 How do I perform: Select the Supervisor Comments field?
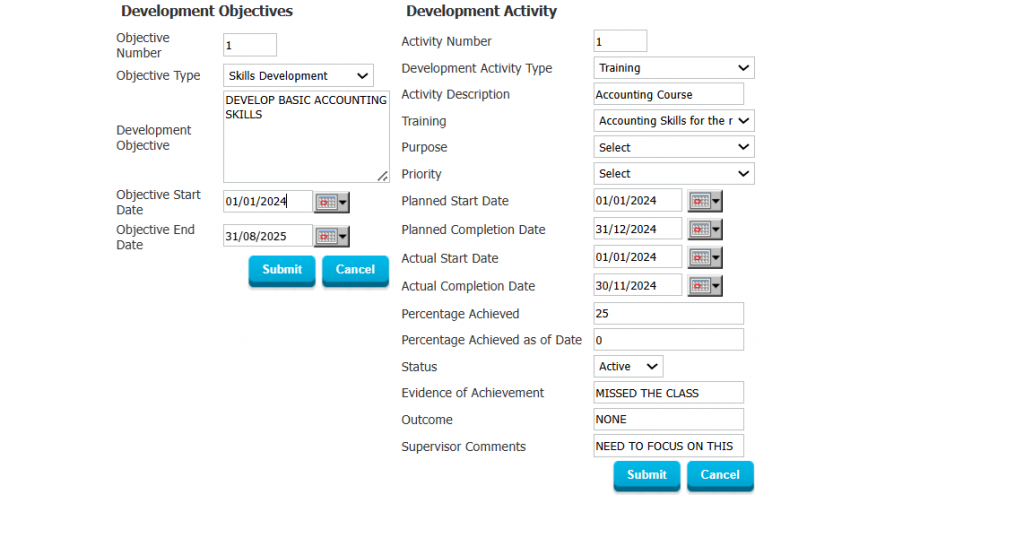[x=669, y=446]
